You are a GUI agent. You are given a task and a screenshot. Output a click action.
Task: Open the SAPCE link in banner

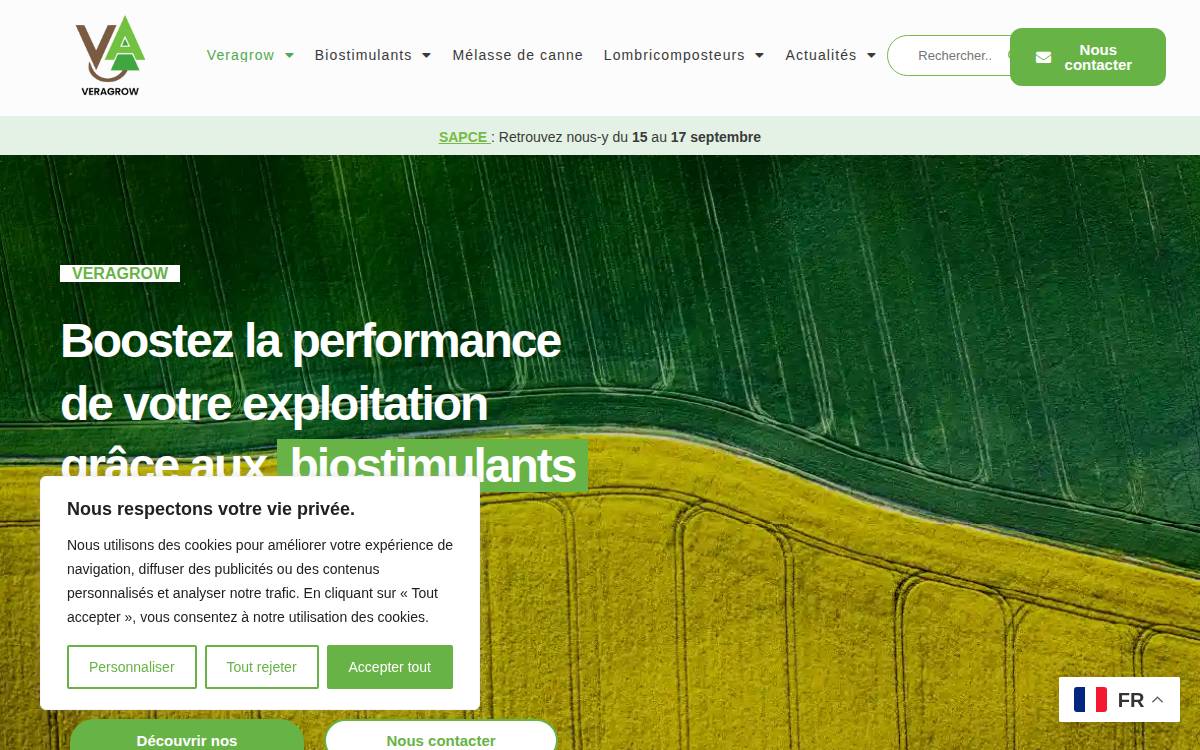tap(463, 137)
